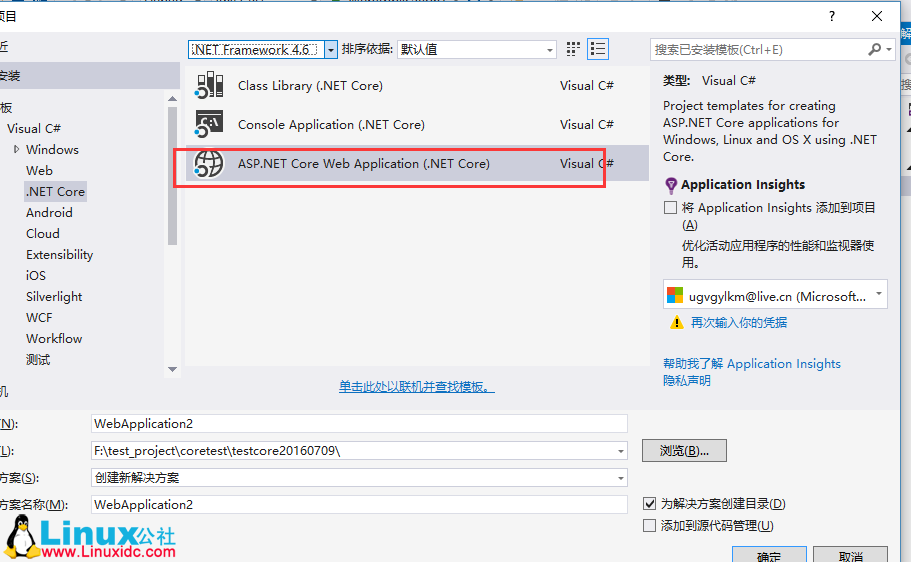Select the Android template category

(49, 212)
